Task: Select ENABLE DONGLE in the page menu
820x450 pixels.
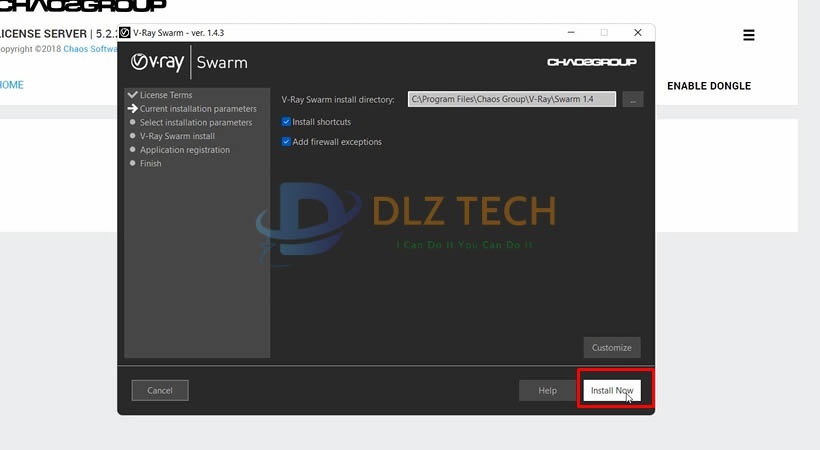Action: point(708,86)
